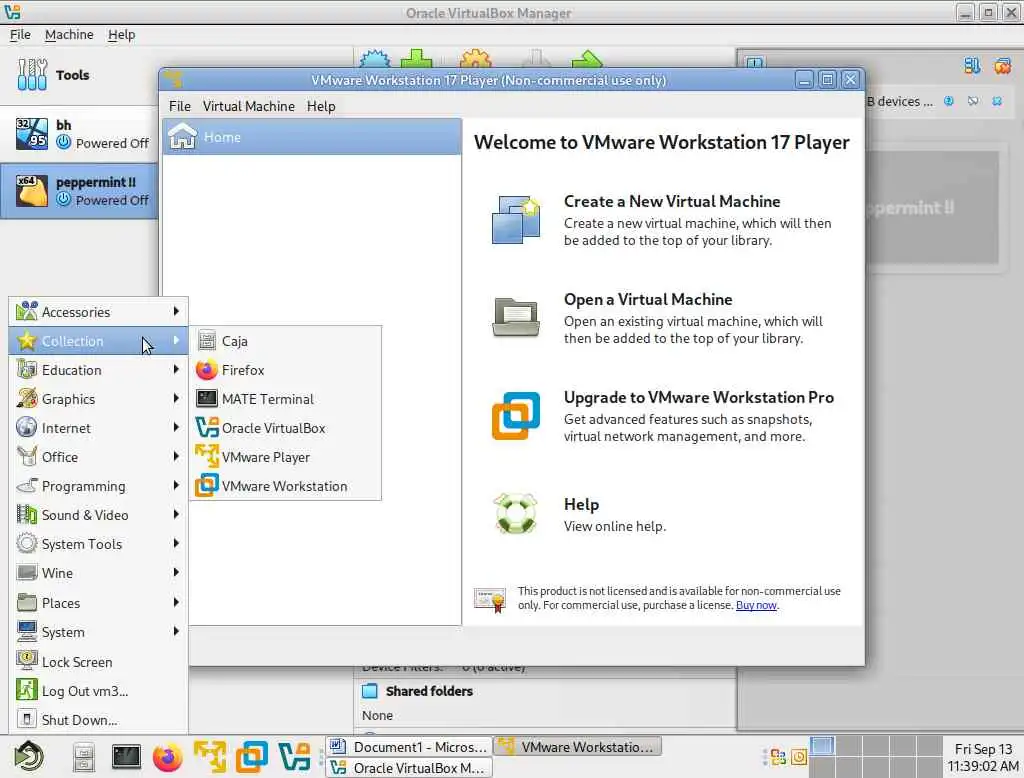
Task: Open Machine menu in VirtualBox Manager
Action: pos(69,35)
